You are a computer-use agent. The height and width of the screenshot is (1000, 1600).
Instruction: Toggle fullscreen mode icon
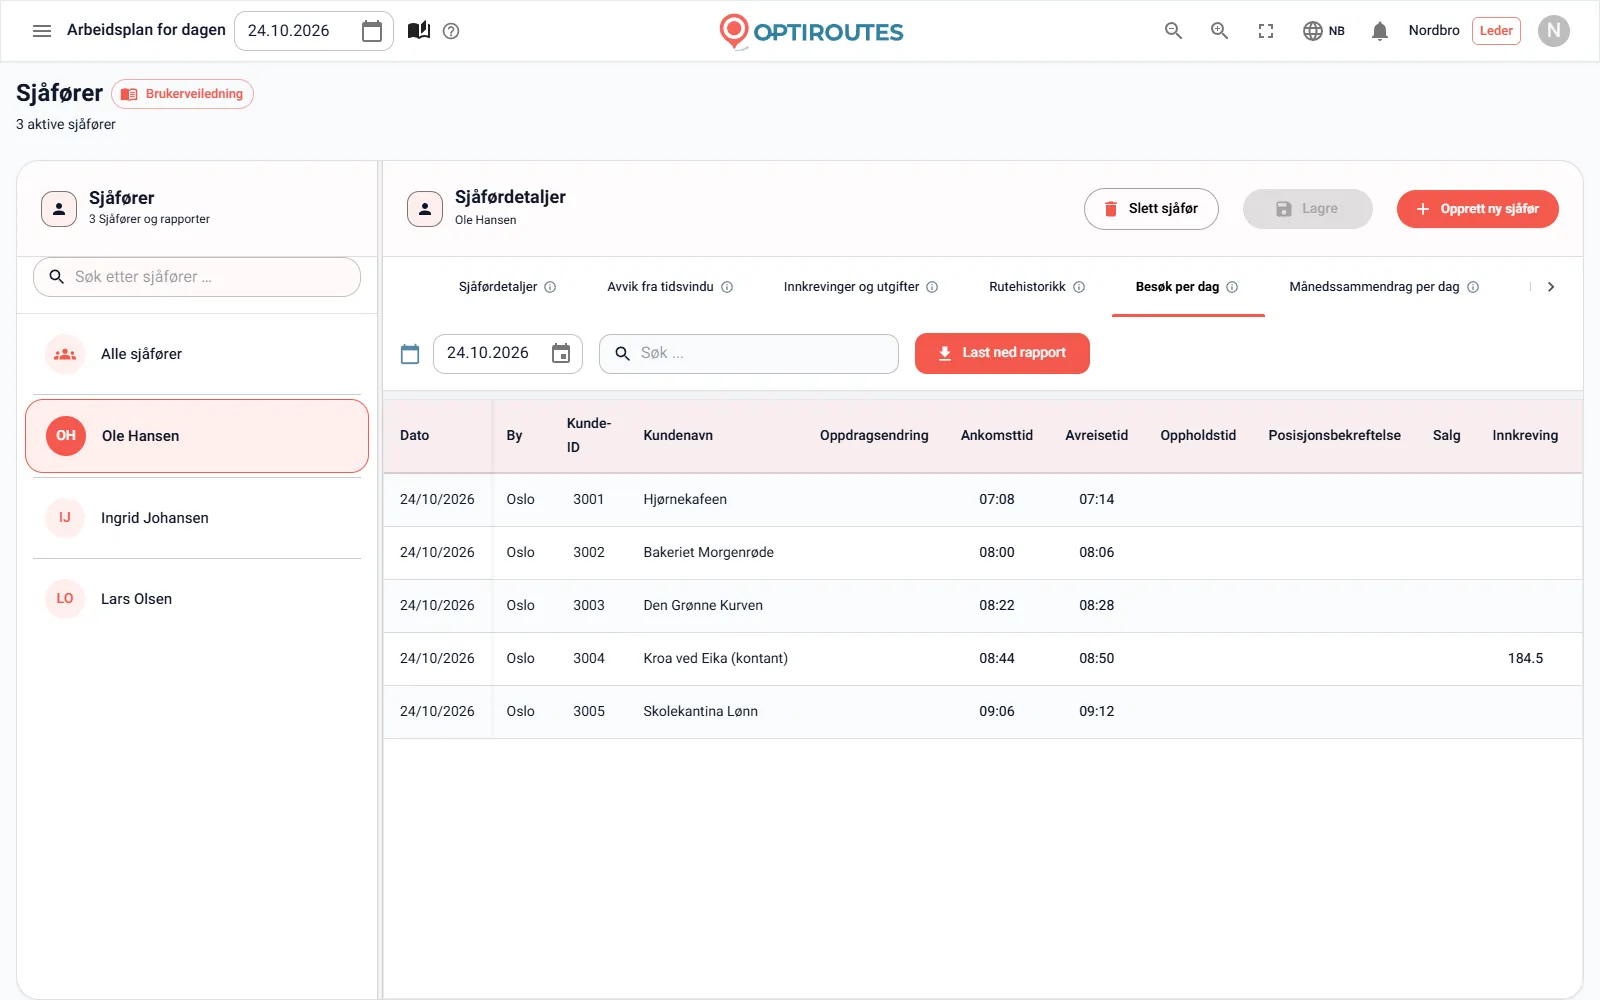click(1266, 31)
